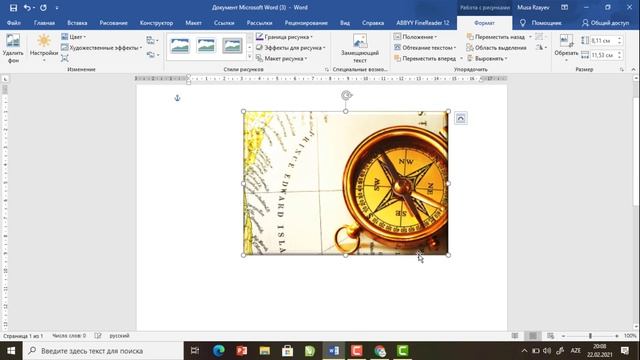Open the Цвет color options
Viewport: 640px width, 360px height.
[73, 37]
